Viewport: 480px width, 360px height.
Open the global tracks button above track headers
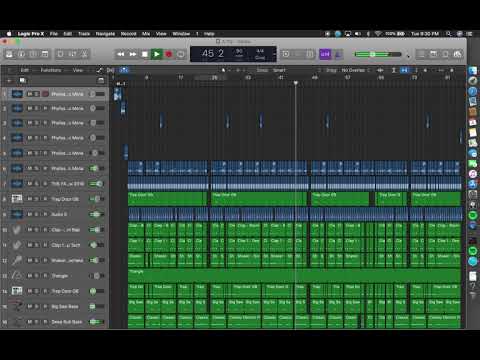[101, 80]
